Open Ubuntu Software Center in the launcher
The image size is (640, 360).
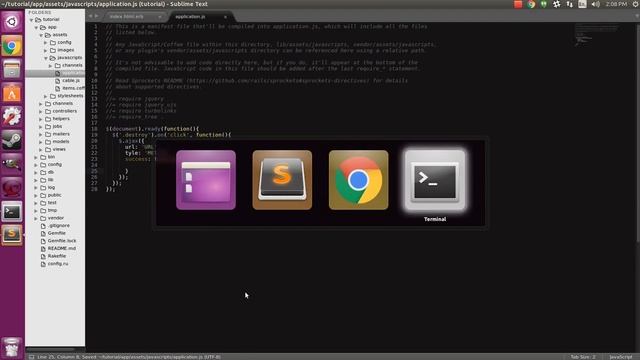tap(12, 93)
